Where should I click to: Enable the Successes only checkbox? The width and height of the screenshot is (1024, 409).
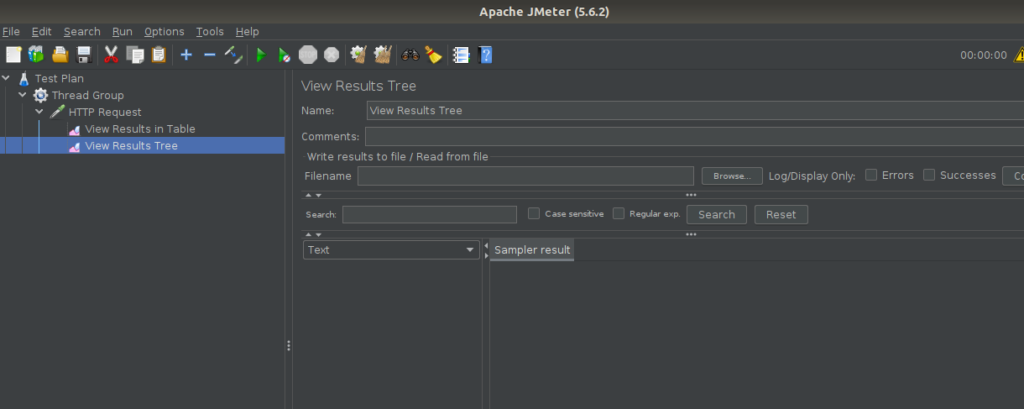(x=929, y=175)
